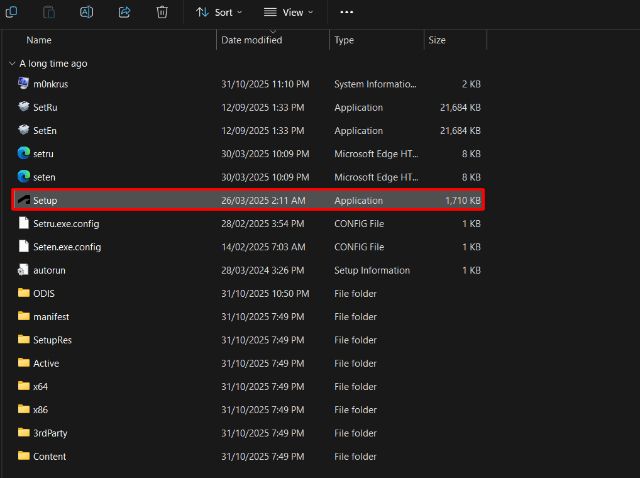Select the m0nkrus system information file icon
The width and height of the screenshot is (640, 478).
point(24,84)
